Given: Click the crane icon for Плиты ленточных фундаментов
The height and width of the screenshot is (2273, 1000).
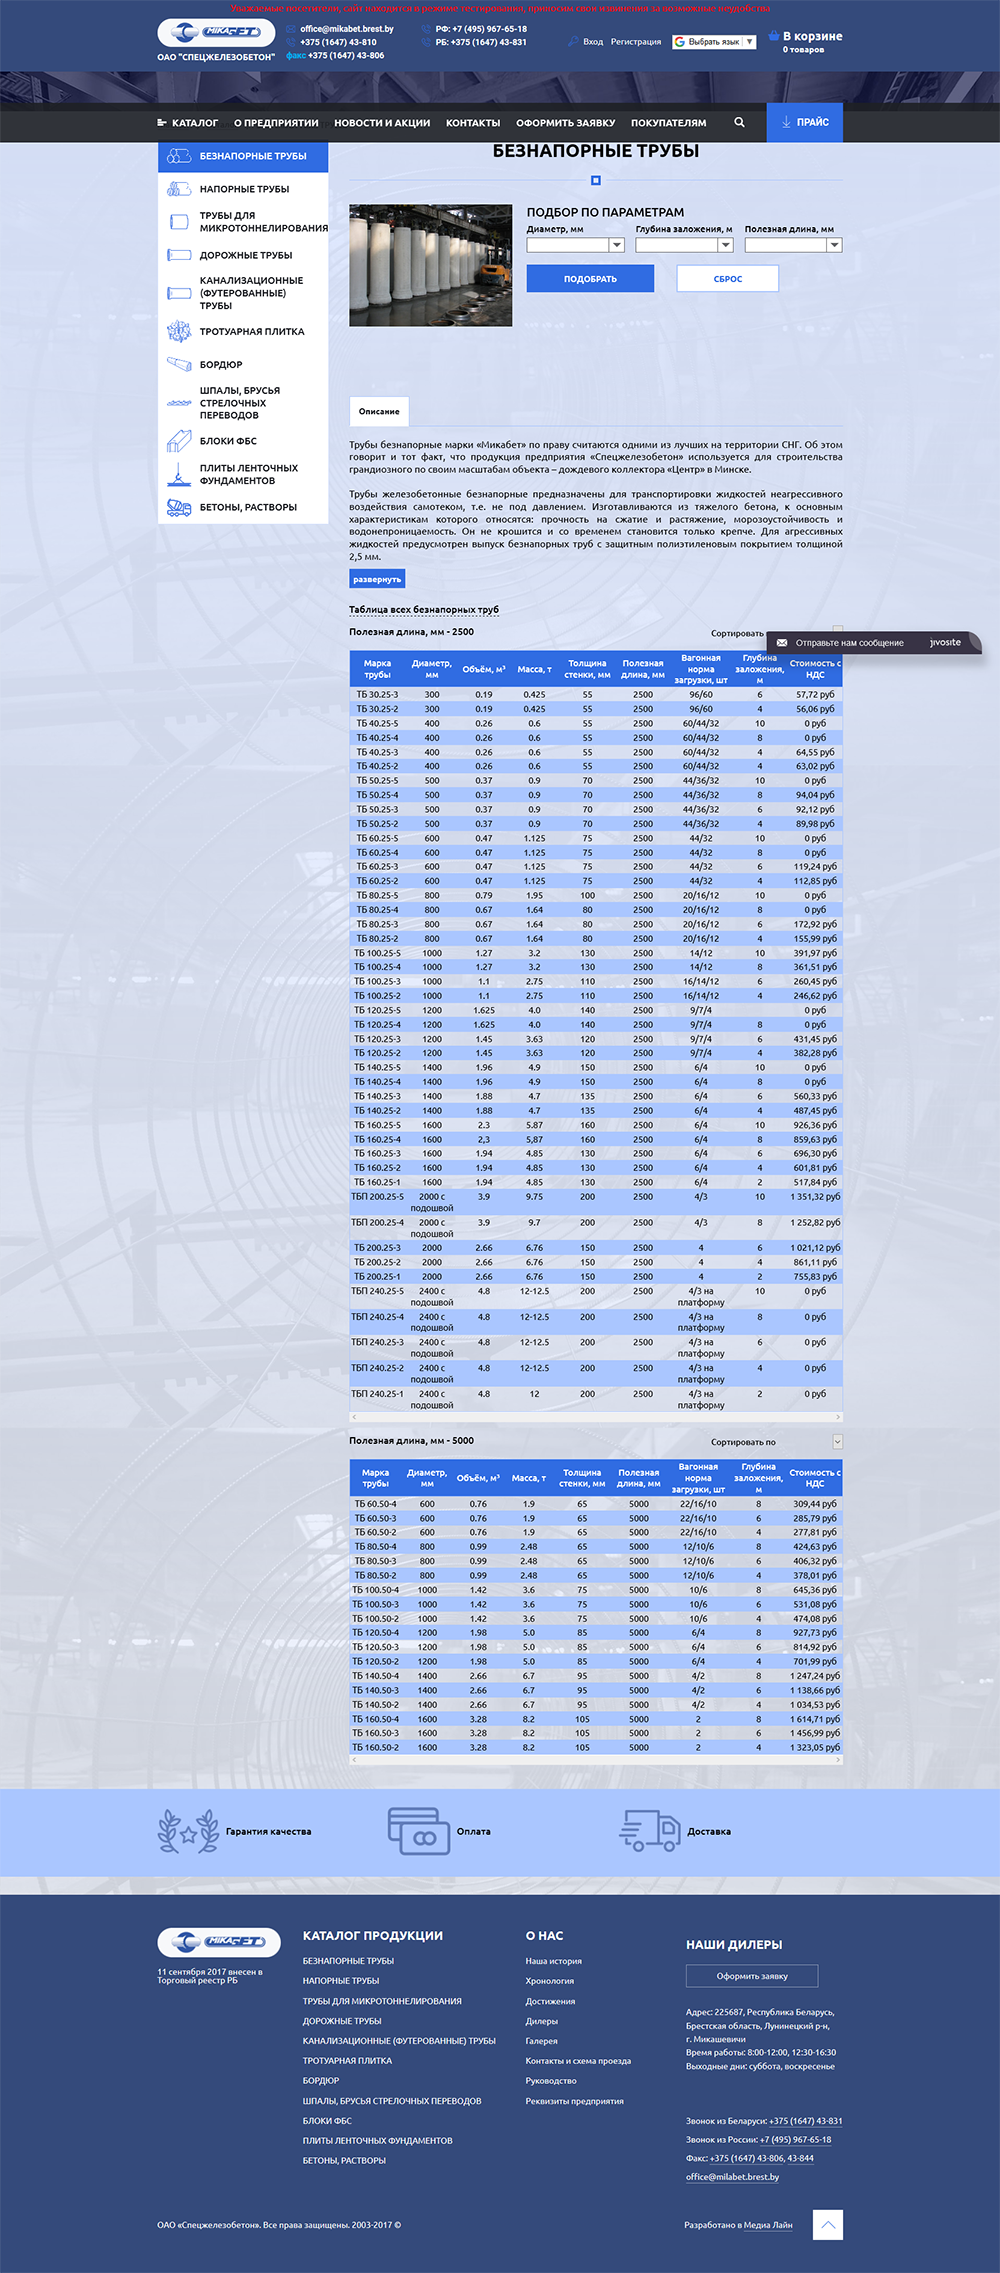Looking at the screenshot, I should [x=179, y=474].
